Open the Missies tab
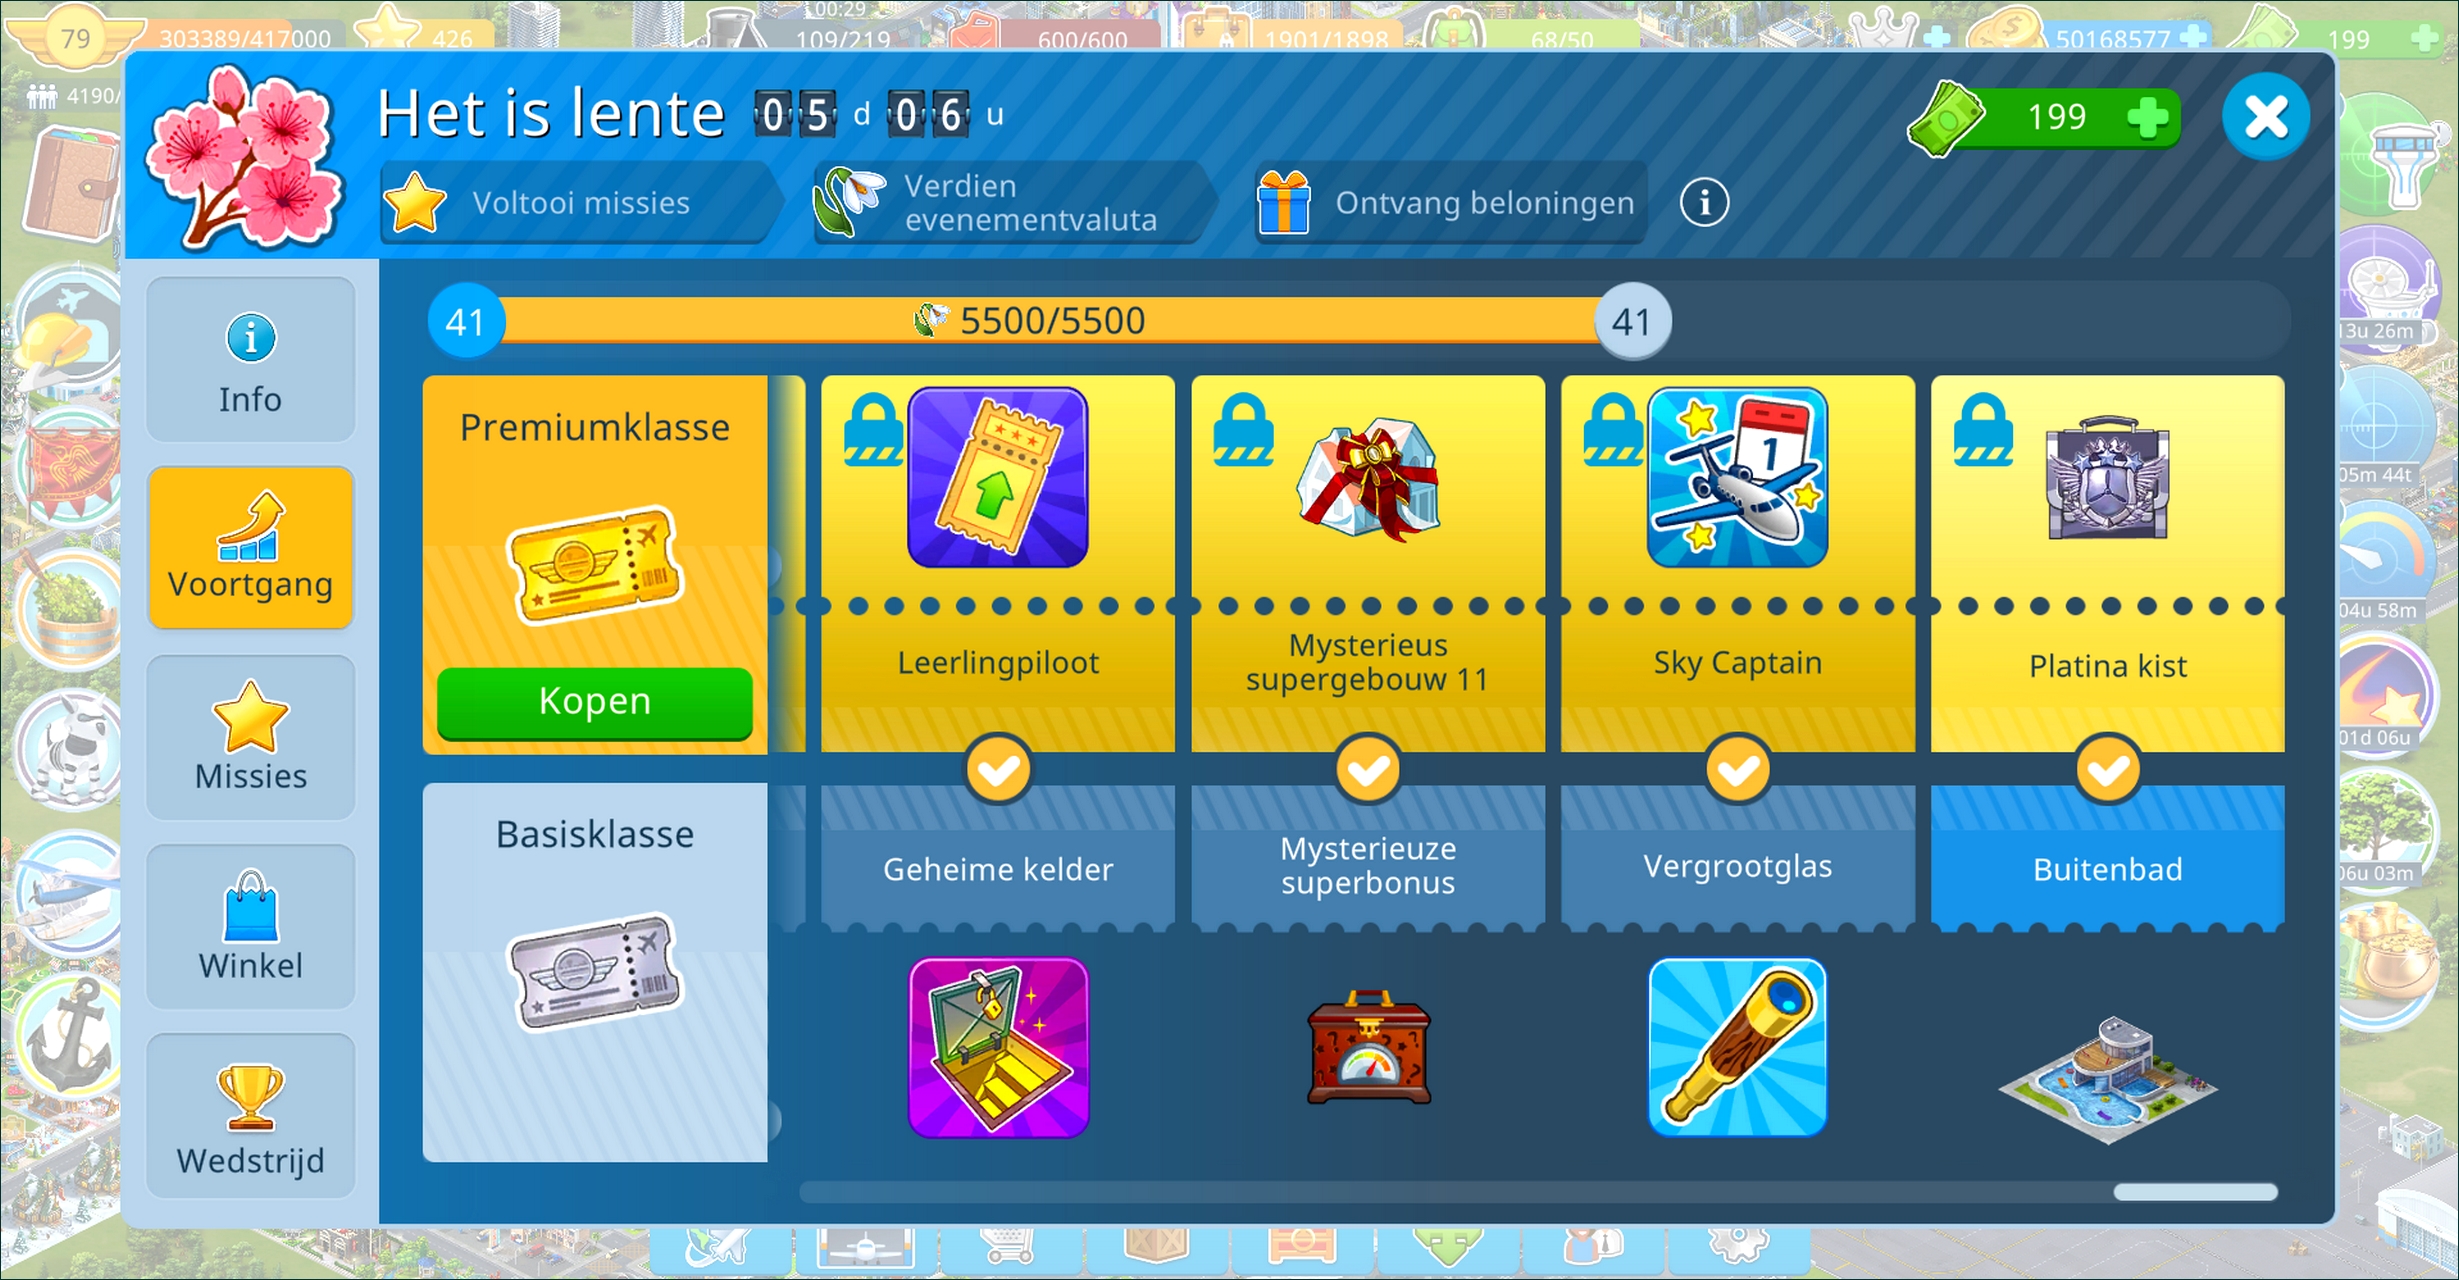Image resolution: width=2459 pixels, height=1280 pixels. [x=250, y=737]
